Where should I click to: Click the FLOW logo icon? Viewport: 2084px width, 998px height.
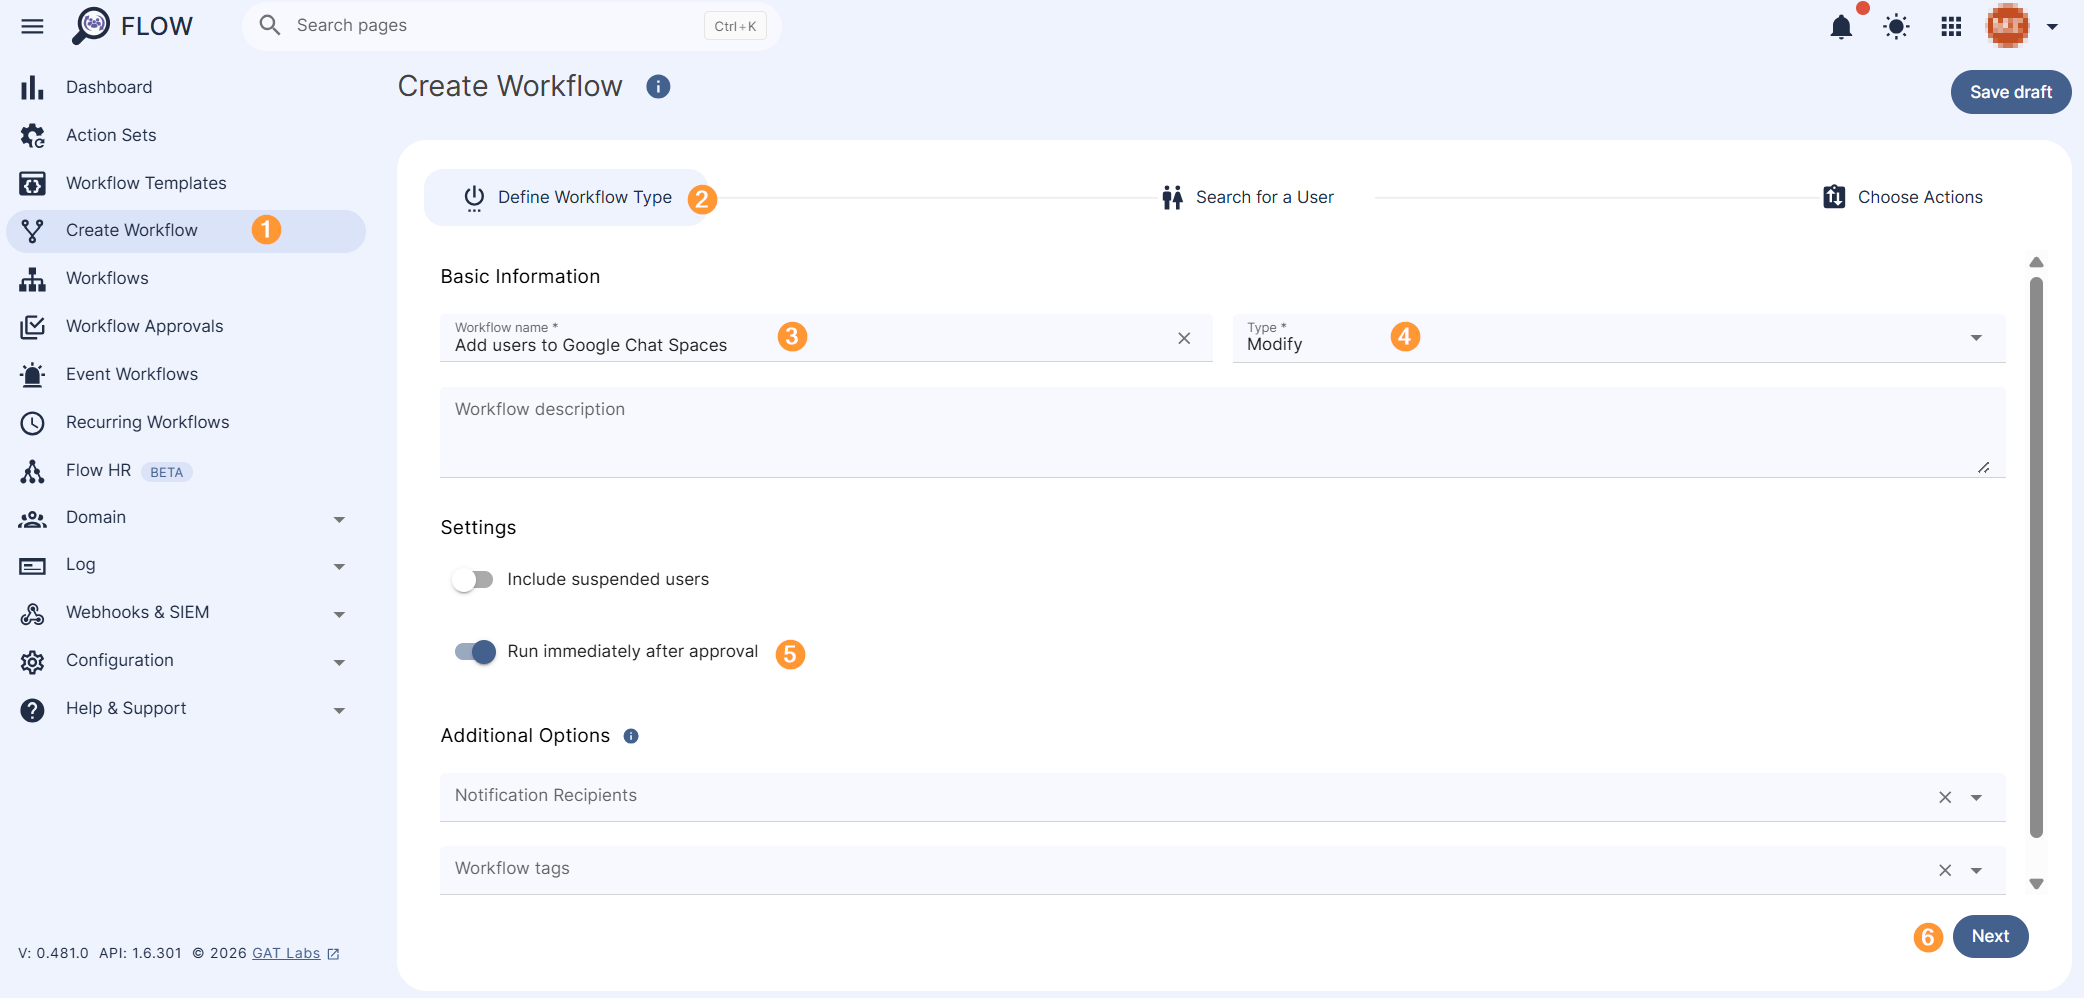(91, 26)
